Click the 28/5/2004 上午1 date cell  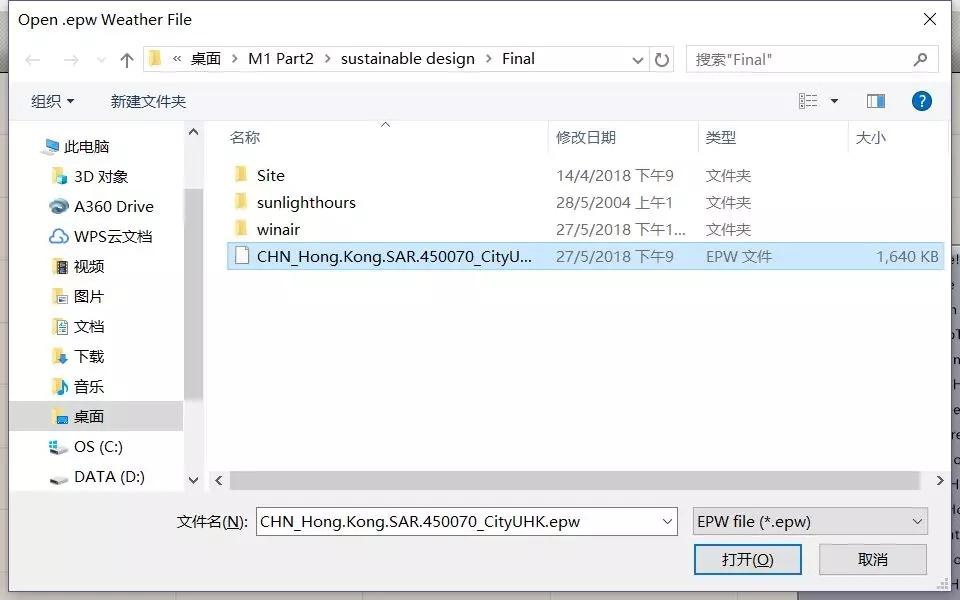615,203
